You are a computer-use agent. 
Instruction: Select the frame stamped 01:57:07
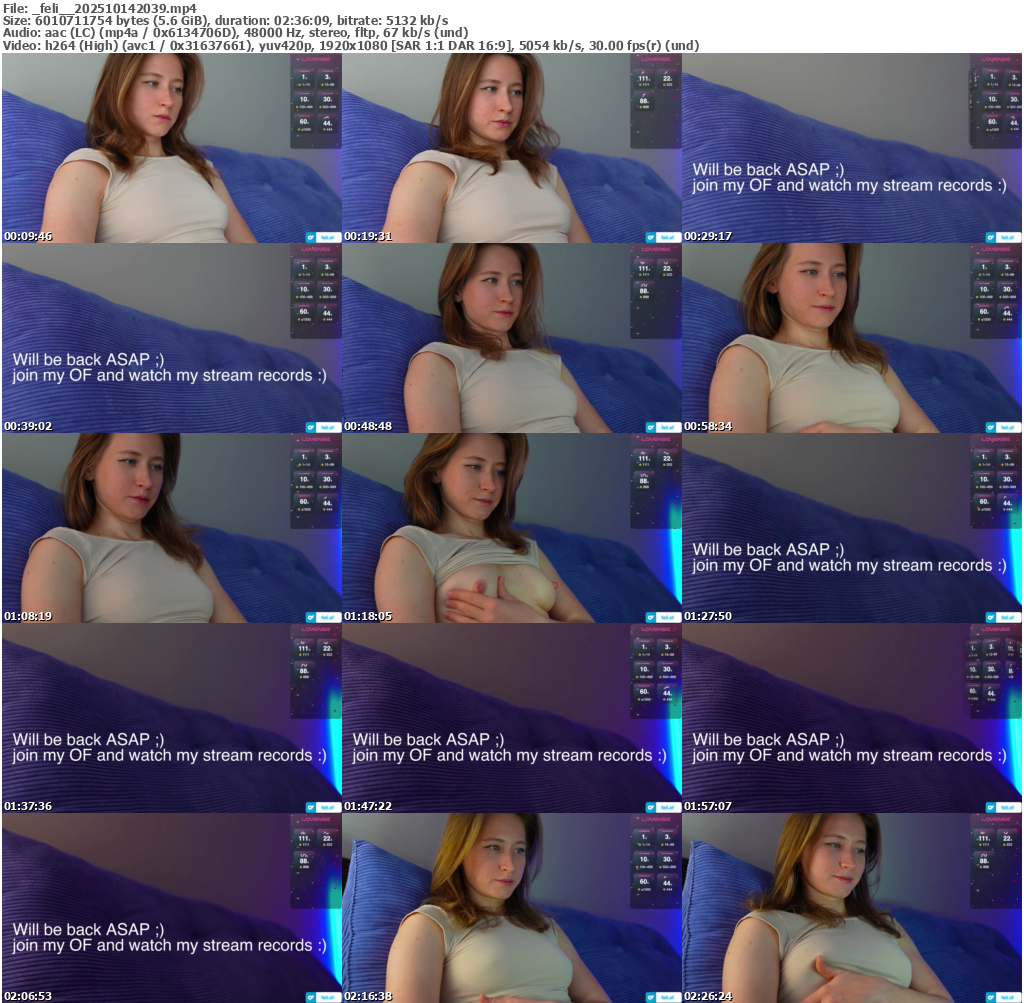852,718
